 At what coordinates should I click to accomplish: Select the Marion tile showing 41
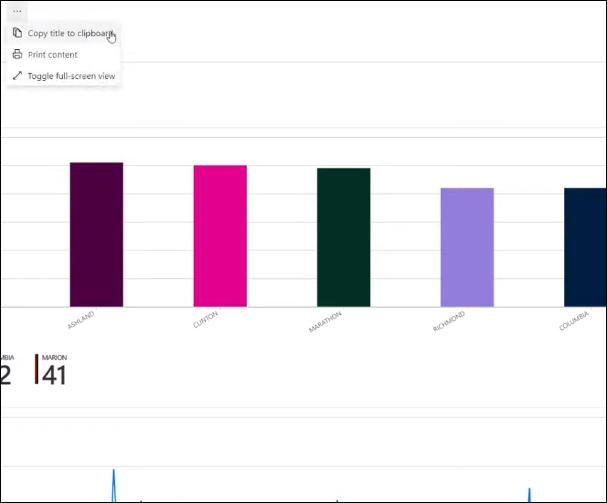point(54,370)
